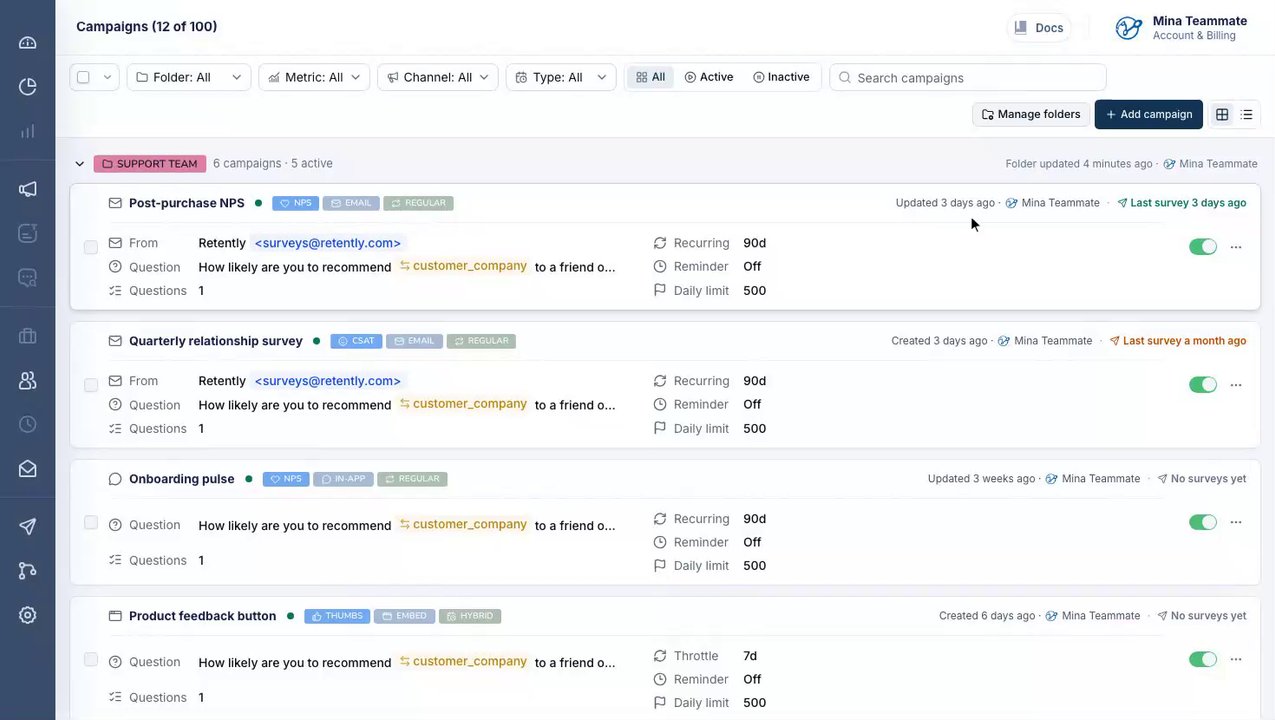Open the Onboarding pulse campaign title
This screenshot has height=720, width=1275.
pyautogui.click(x=182, y=479)
